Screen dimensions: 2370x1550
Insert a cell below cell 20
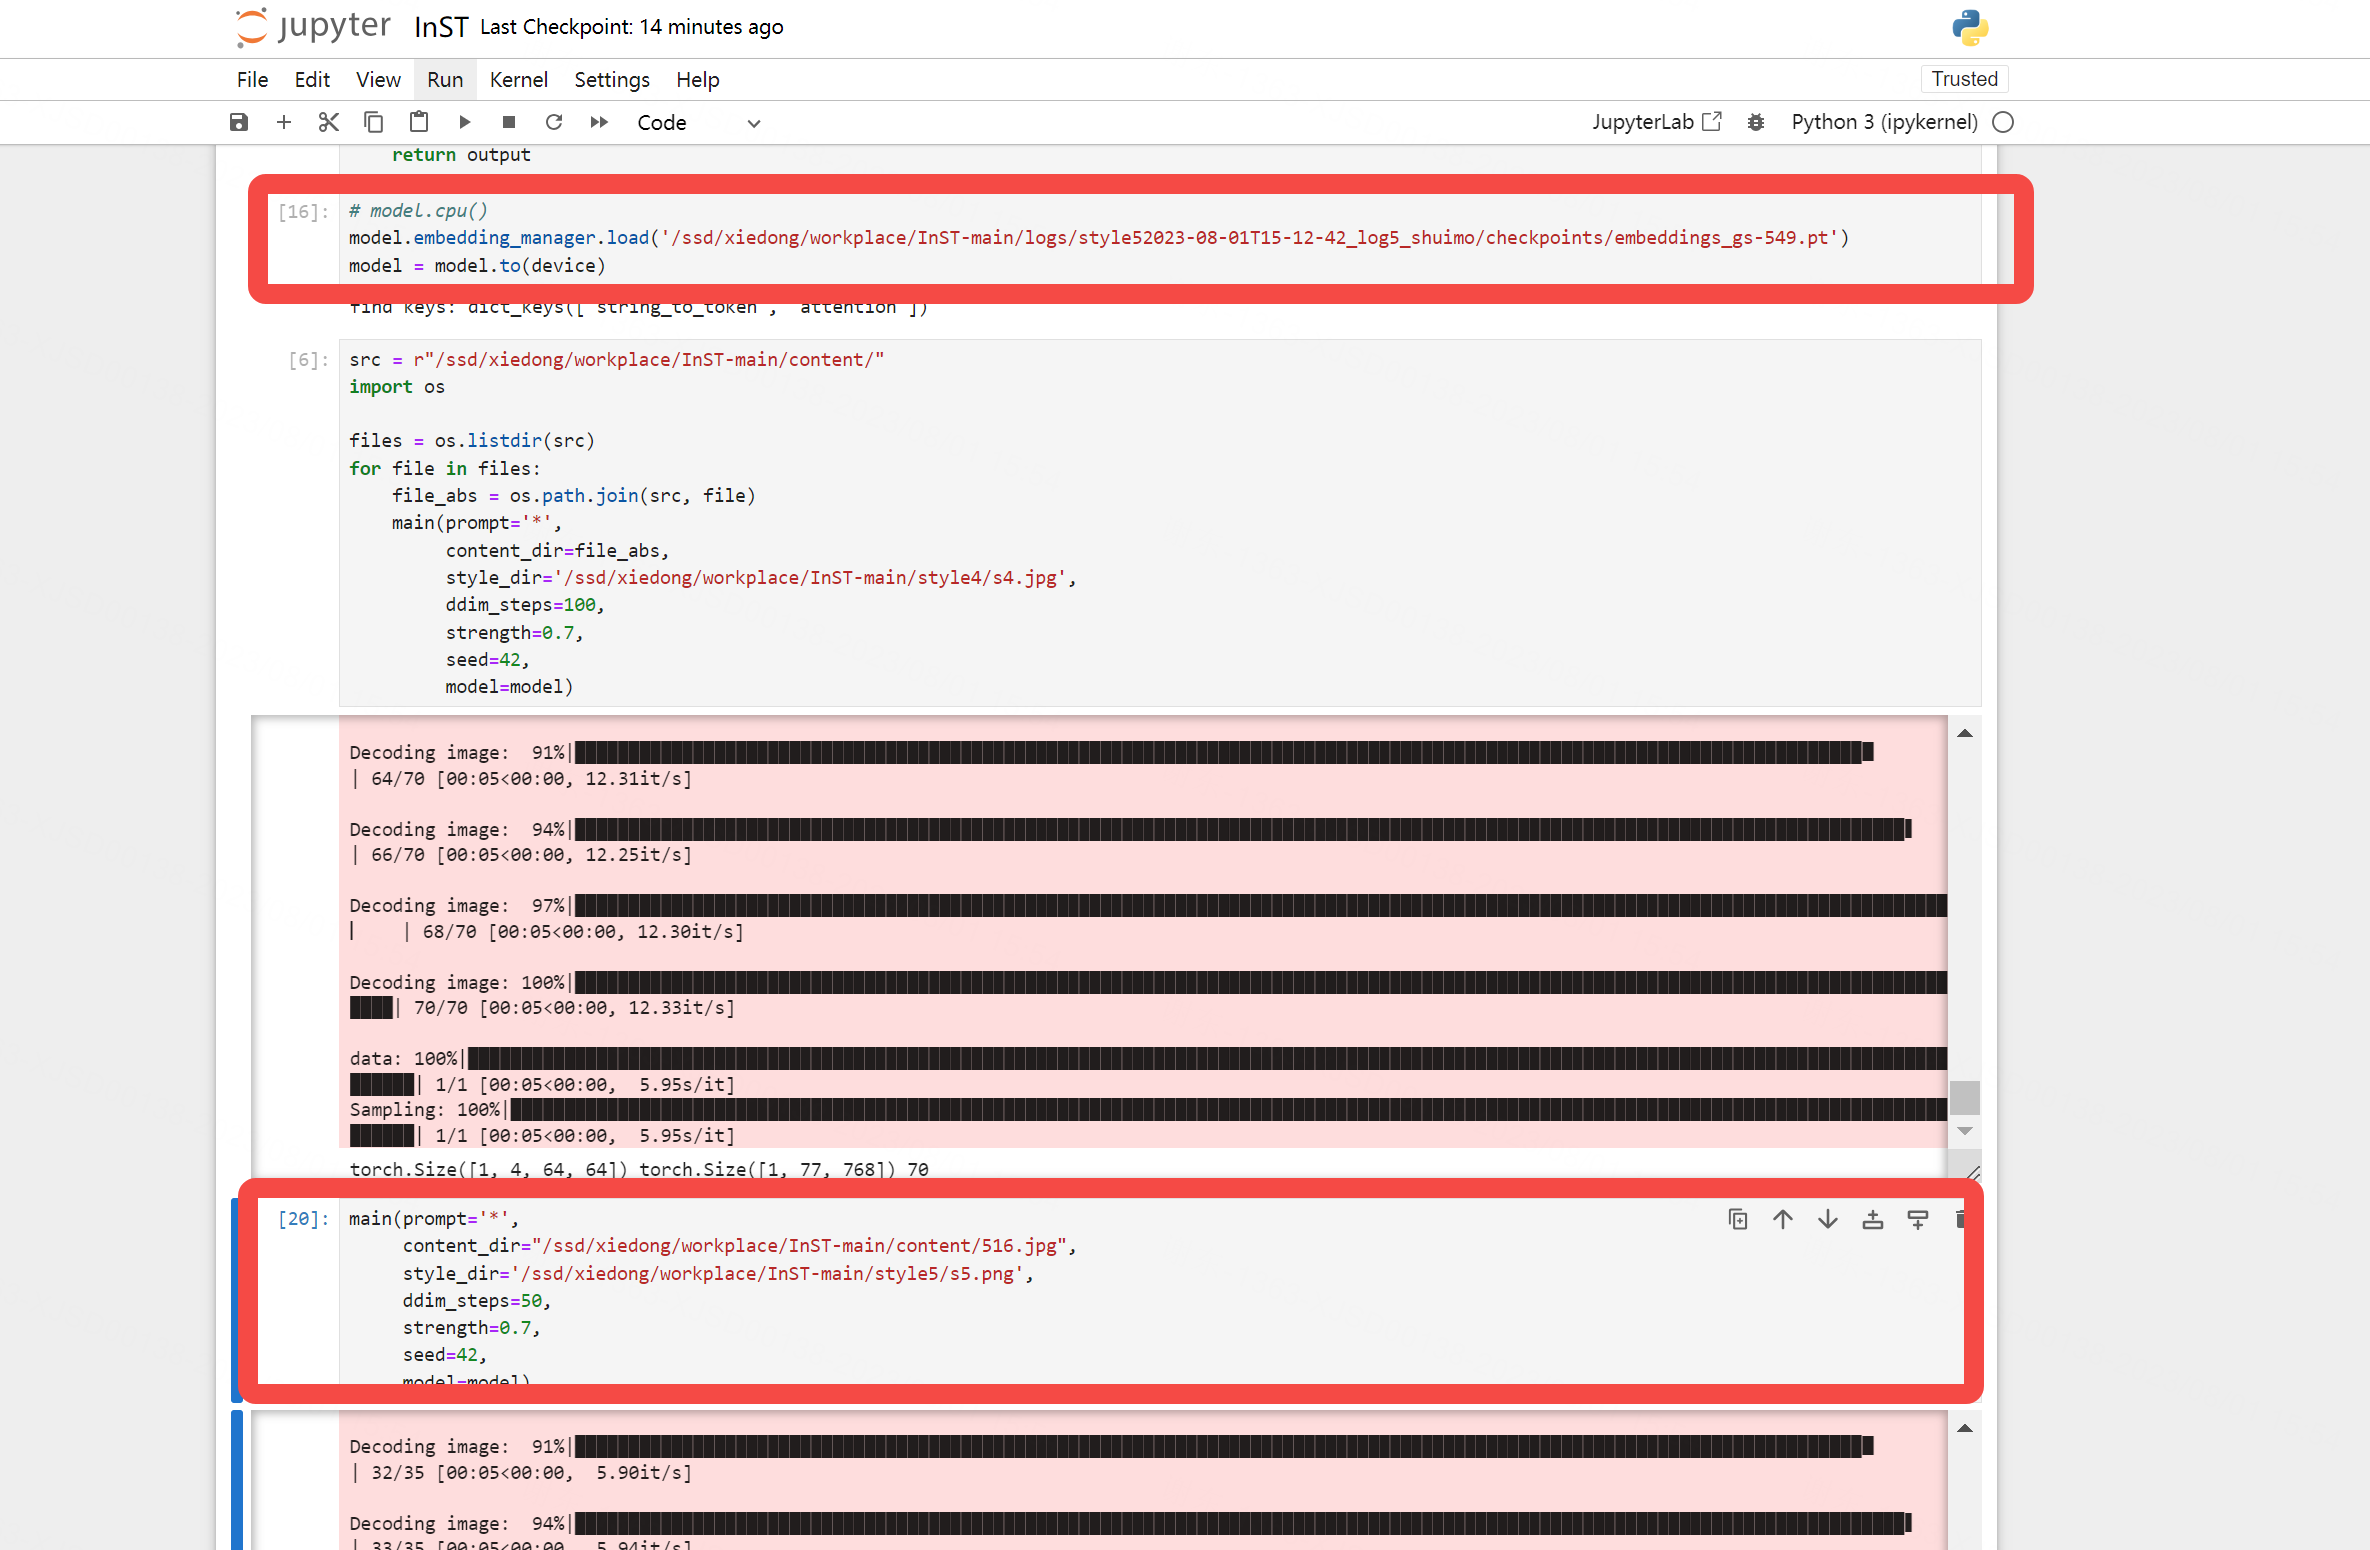coord(1918,1219)
